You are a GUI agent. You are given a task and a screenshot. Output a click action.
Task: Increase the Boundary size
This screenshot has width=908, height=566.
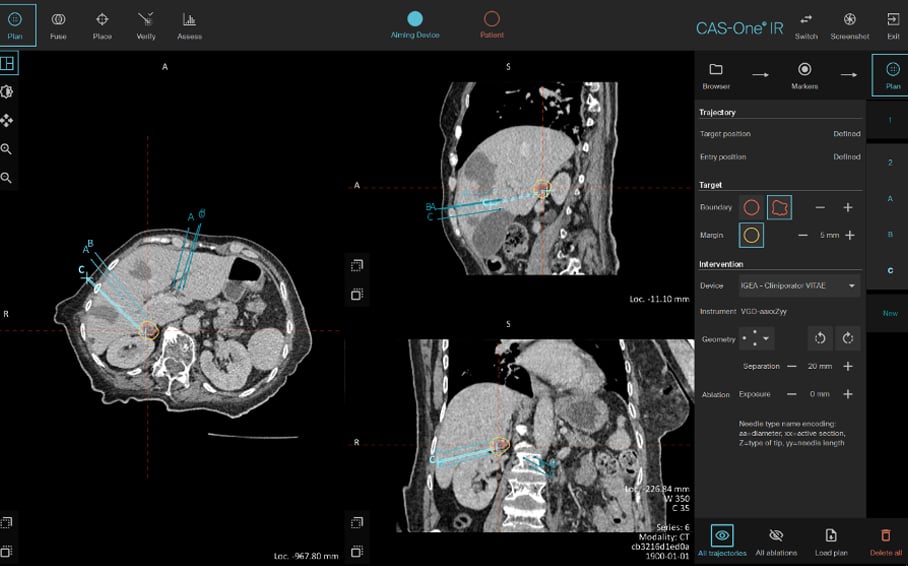pyautogui.click(x=848, y=207)
